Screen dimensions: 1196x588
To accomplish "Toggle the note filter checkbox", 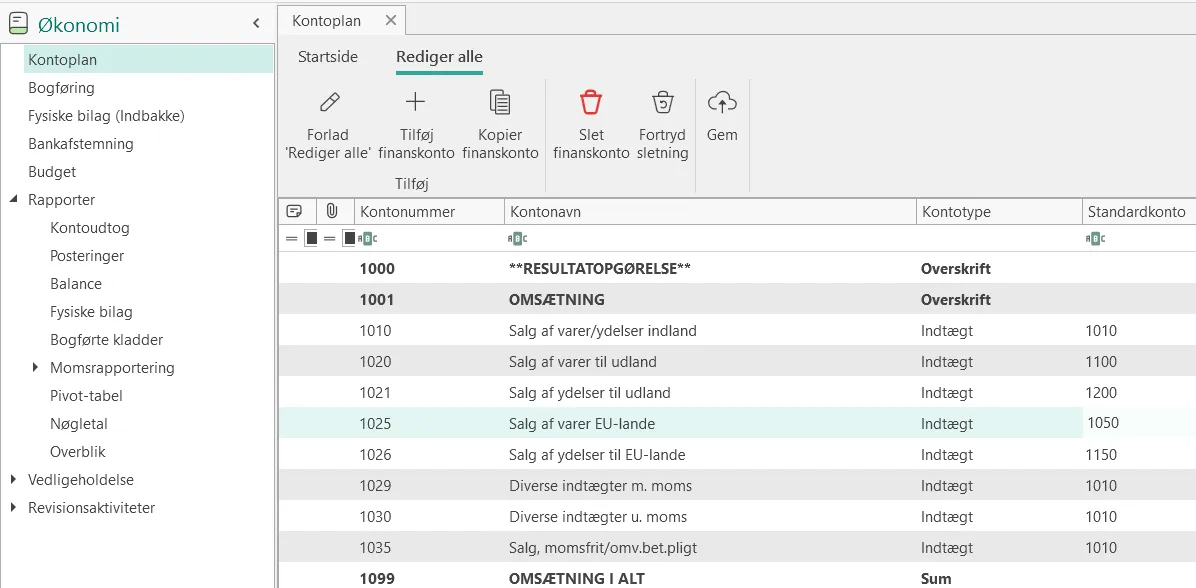I will click(x=311, y=239).
